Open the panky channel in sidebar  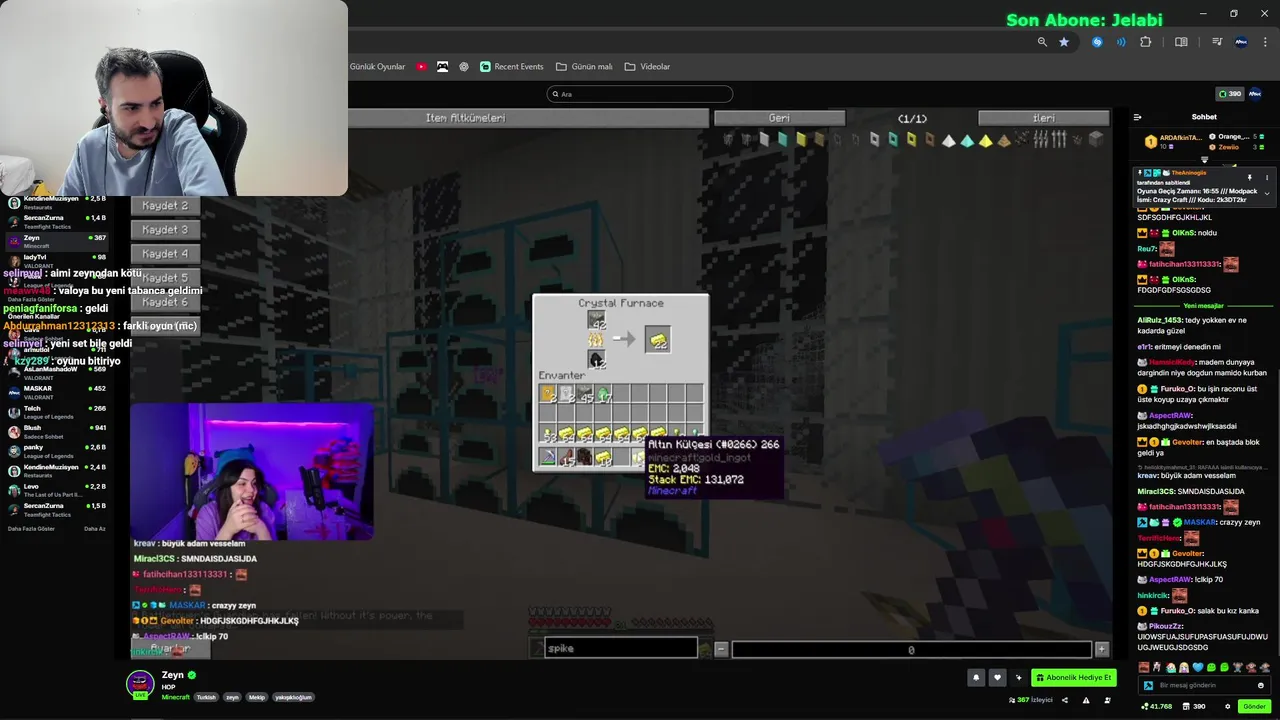pyautogui.click(x=56, y=451)
